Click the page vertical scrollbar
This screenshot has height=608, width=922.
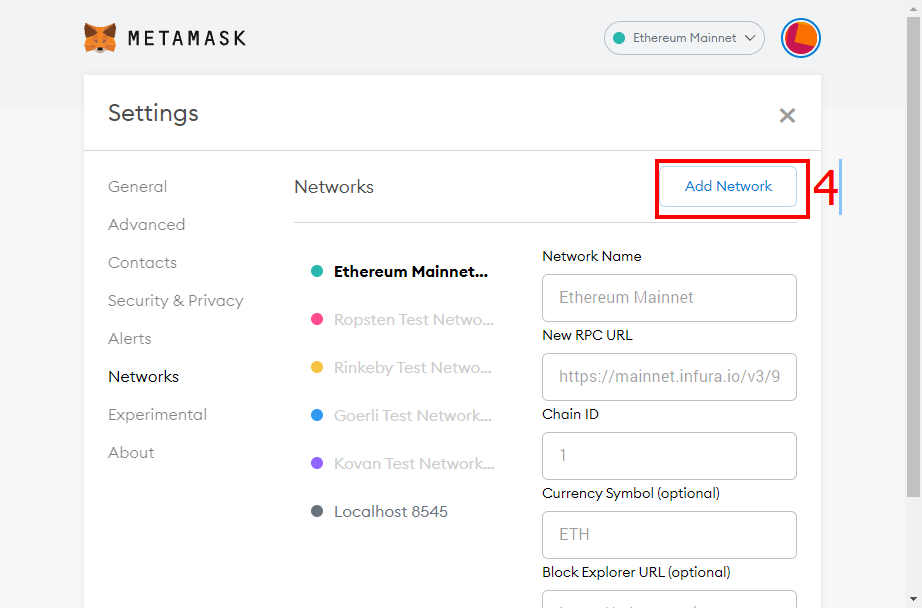coord(913,256)
